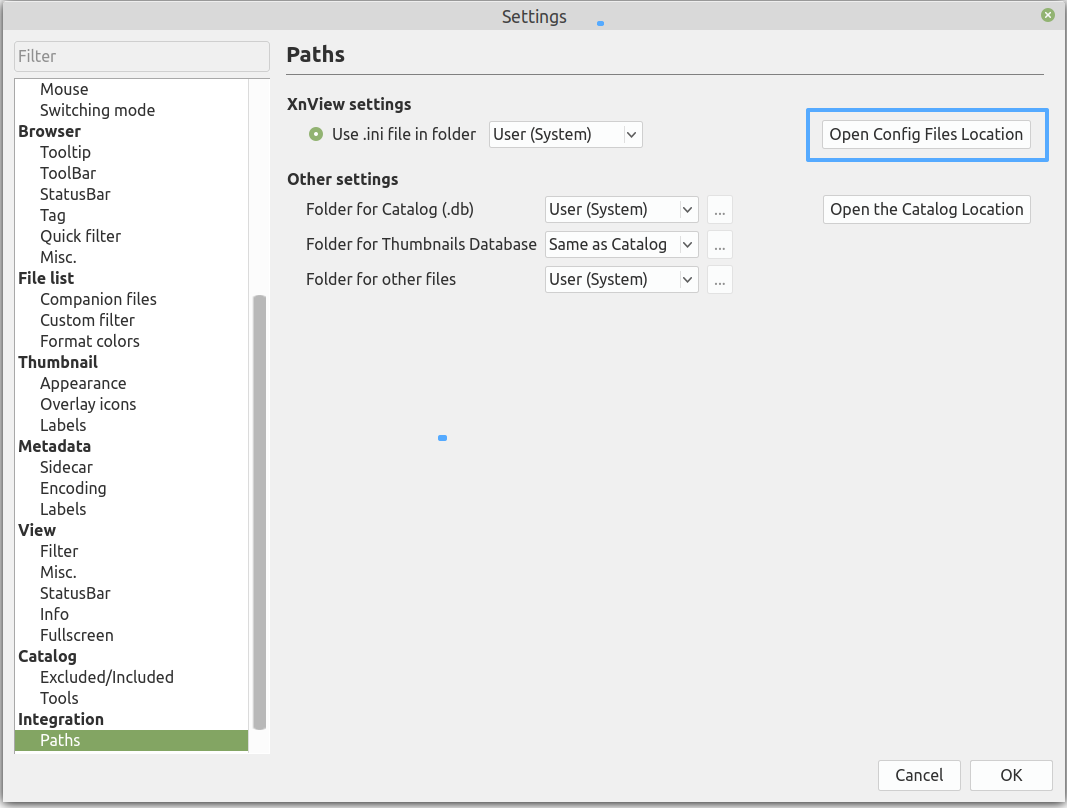Click the browse button for Thumbnails Database folder
This screenshot has width=1067, height=808.
(720, 244)
